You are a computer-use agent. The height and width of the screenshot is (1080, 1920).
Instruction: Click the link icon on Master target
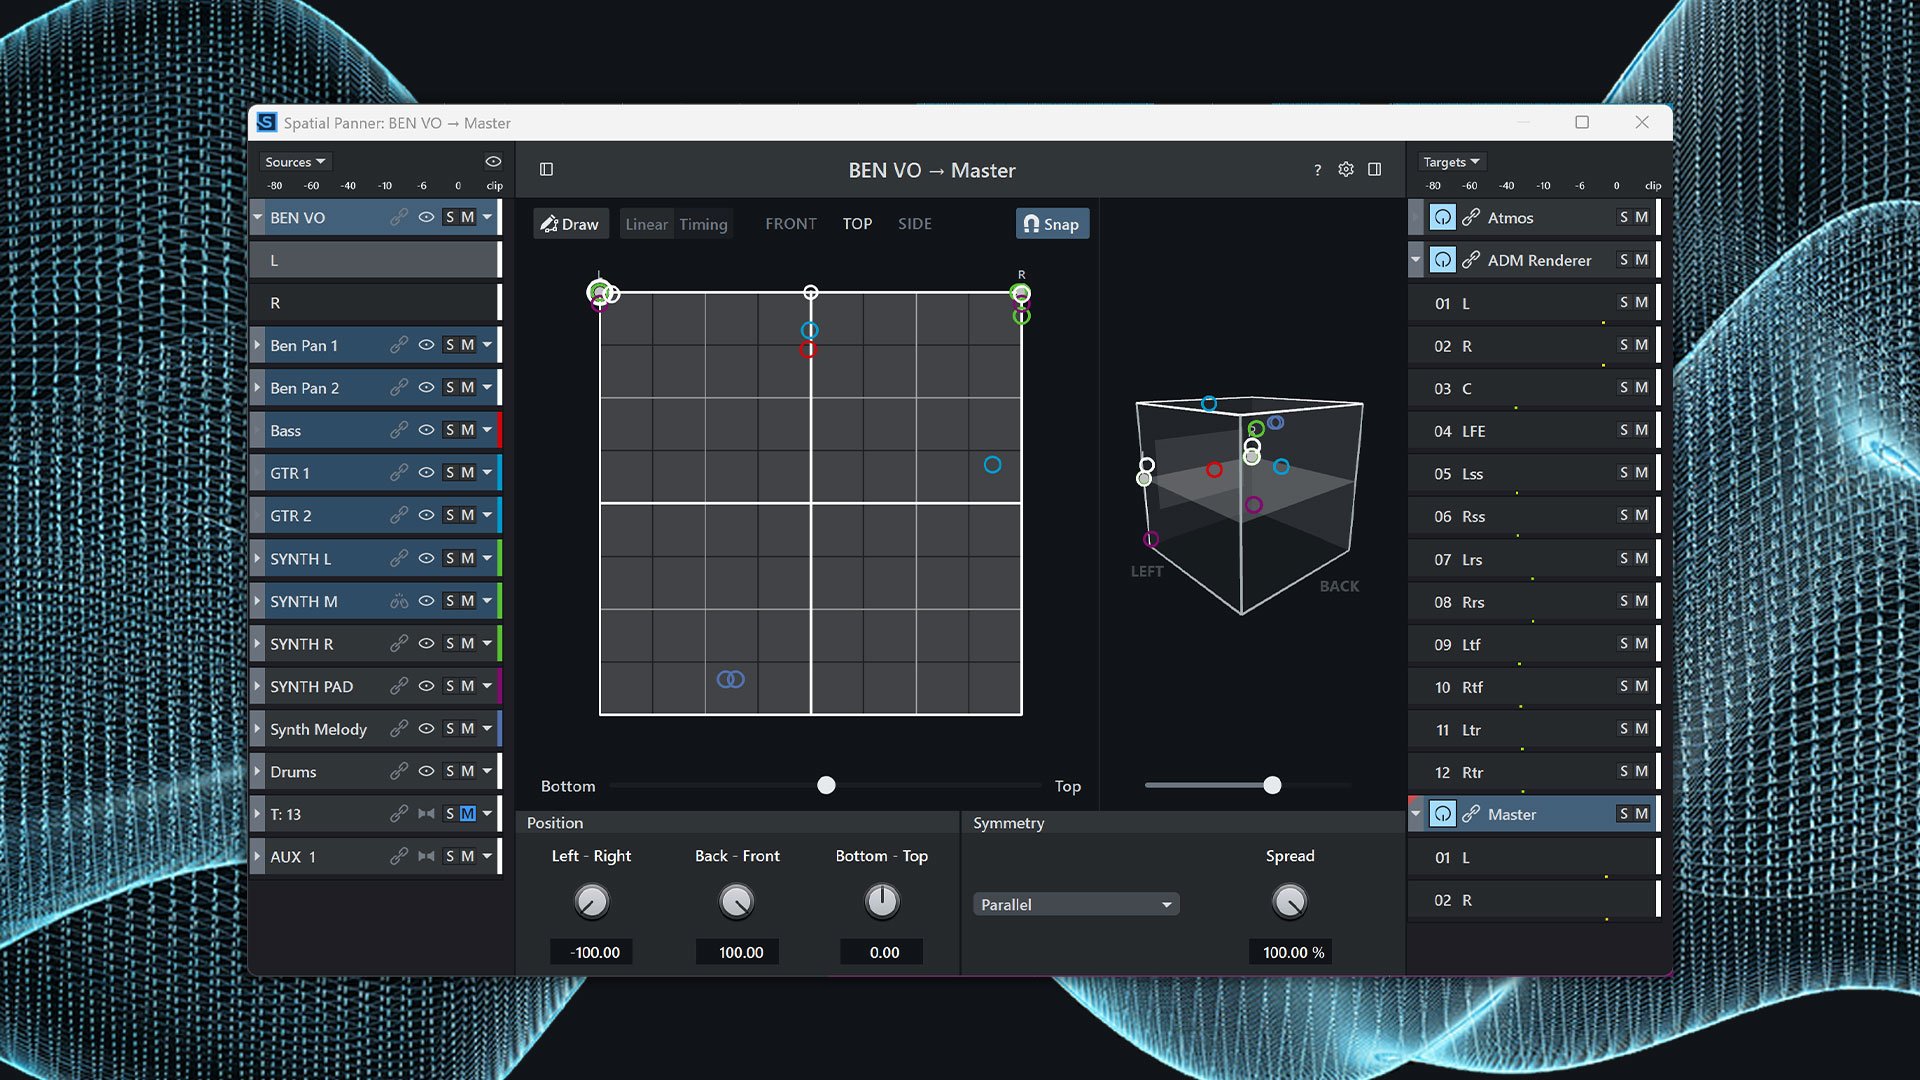1471,814
